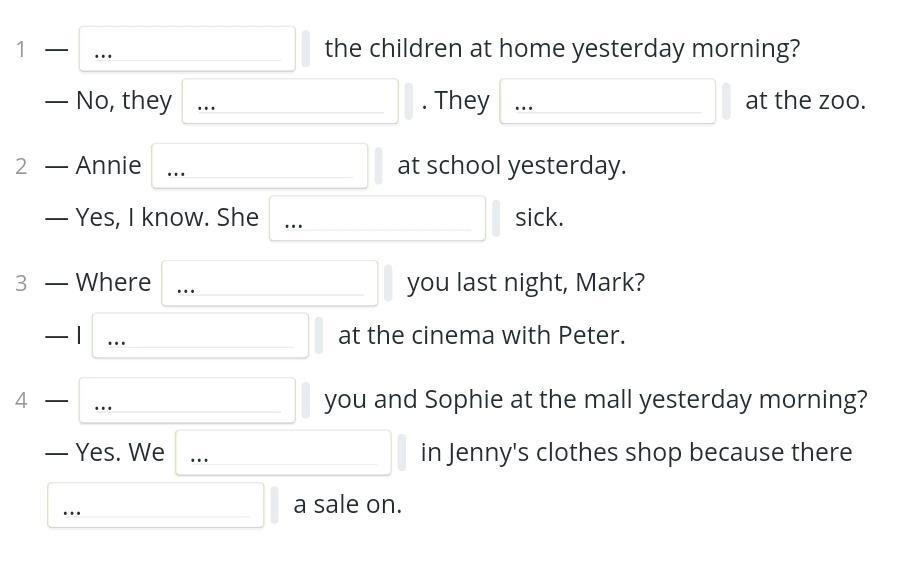Click the gray marker before "you last night, Mark?"

pos(388,283)
